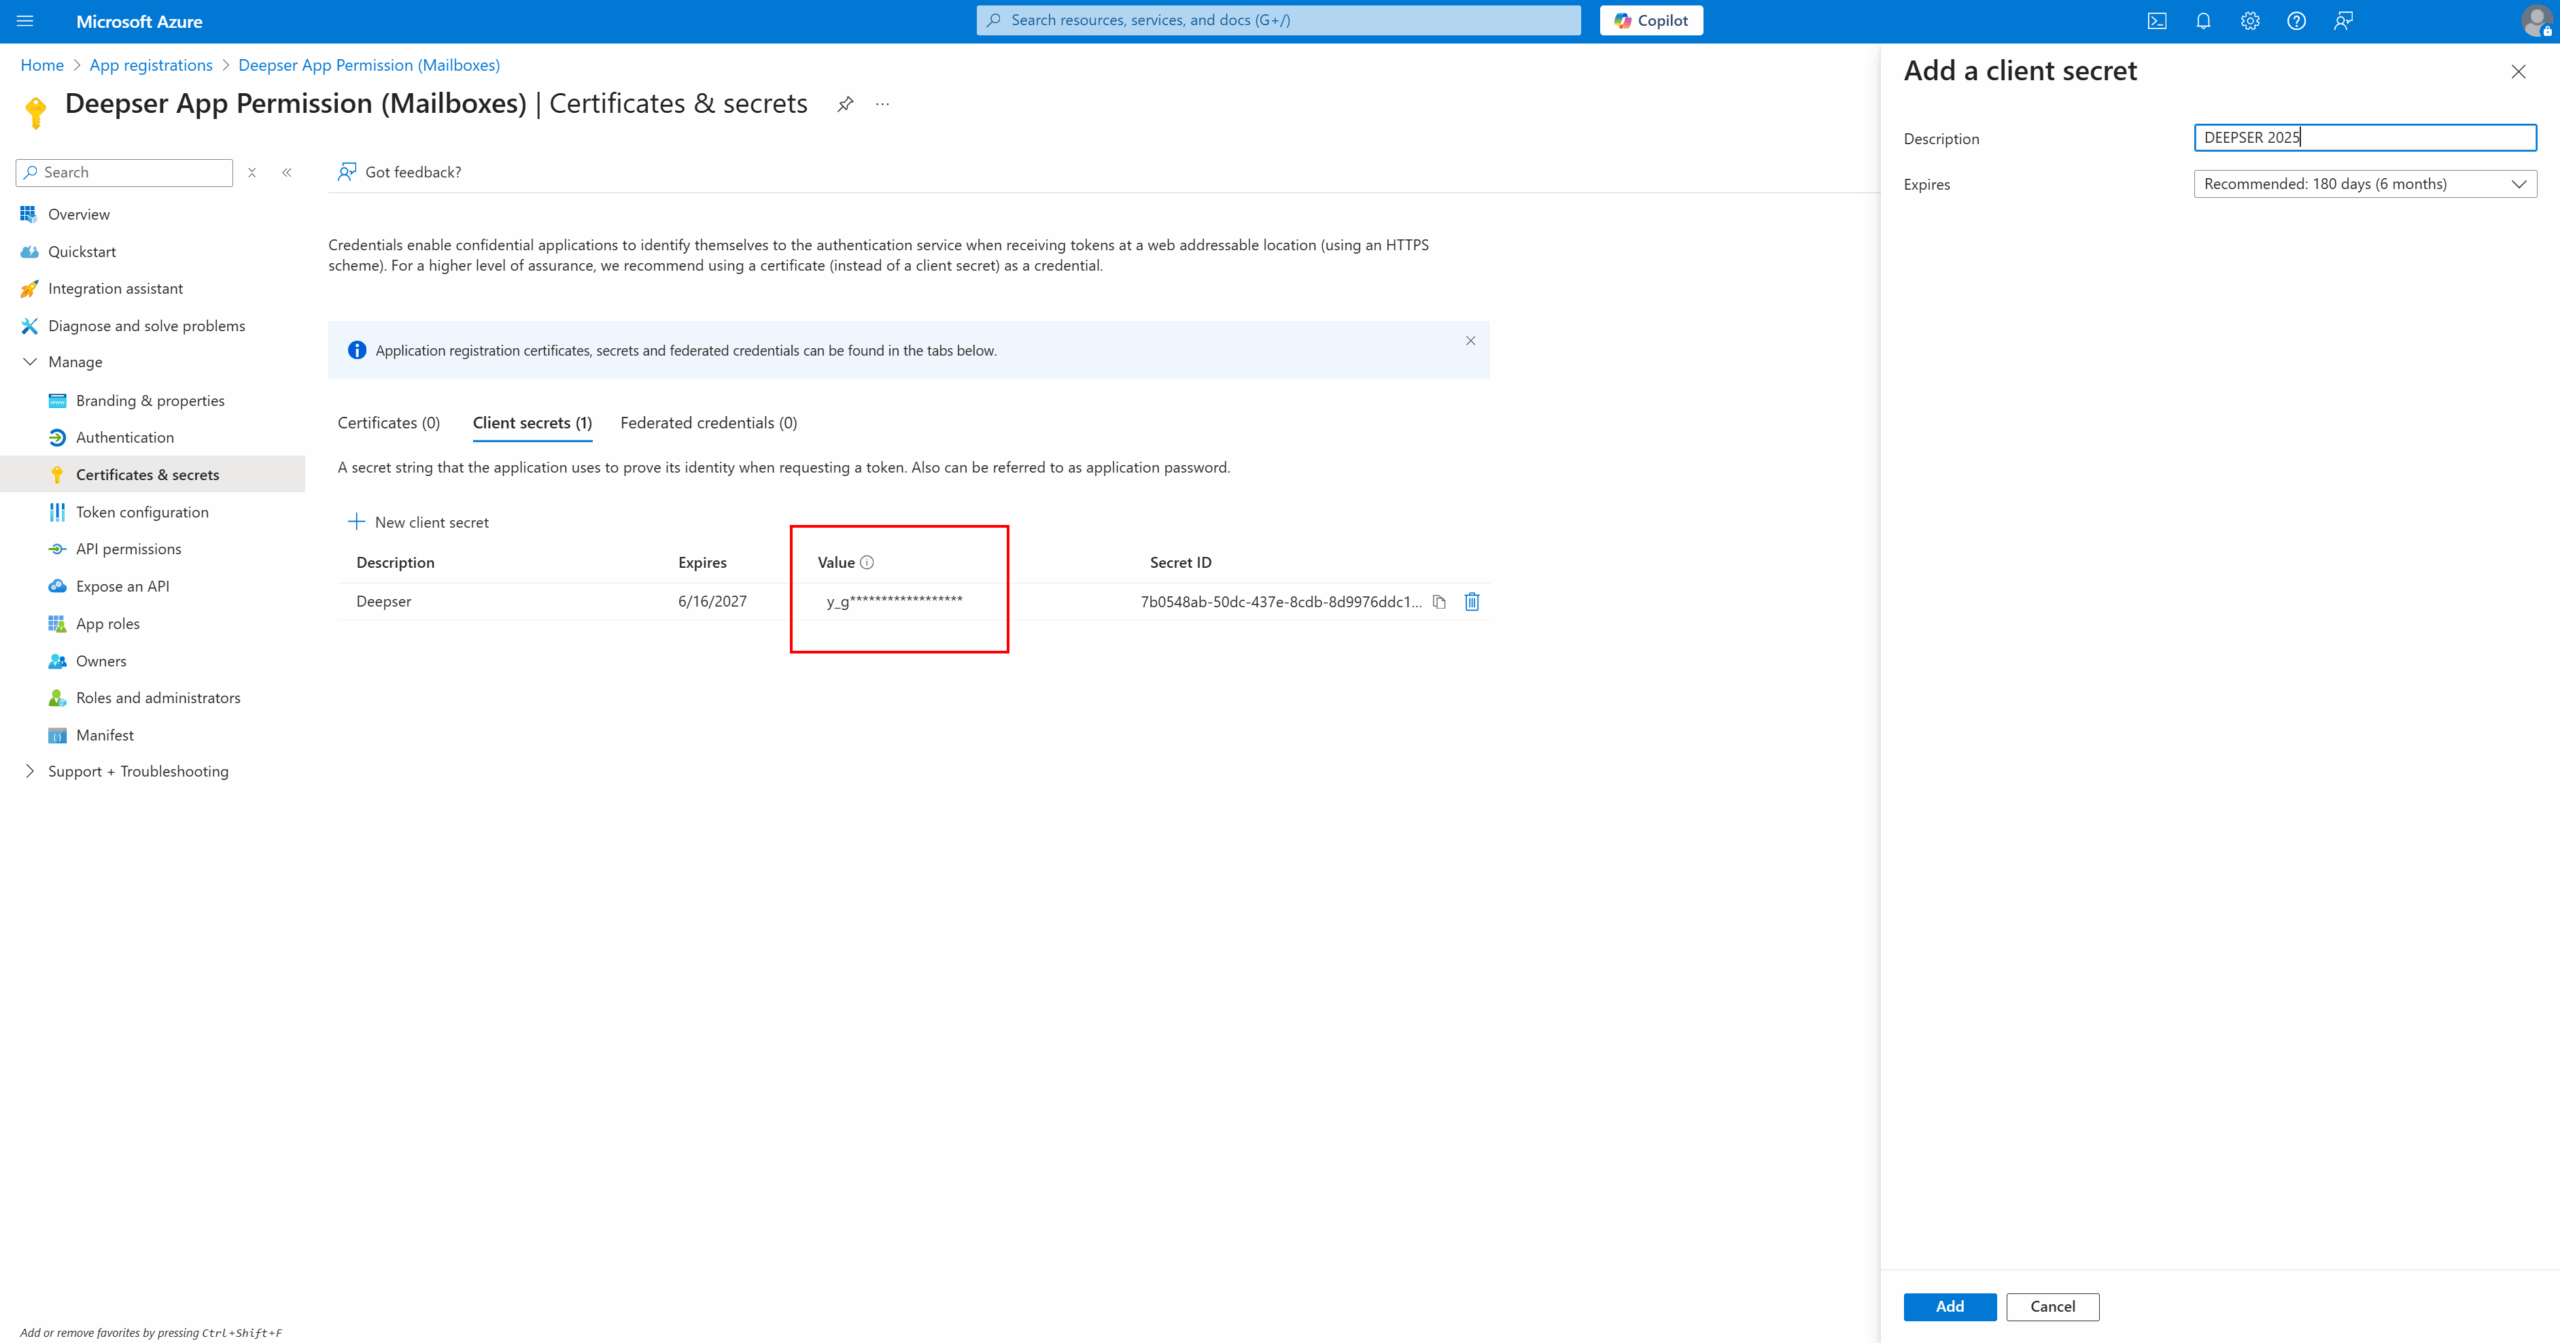
Task: Copy the Secret ID to clipboard
Action: (x=1439, y=601)
